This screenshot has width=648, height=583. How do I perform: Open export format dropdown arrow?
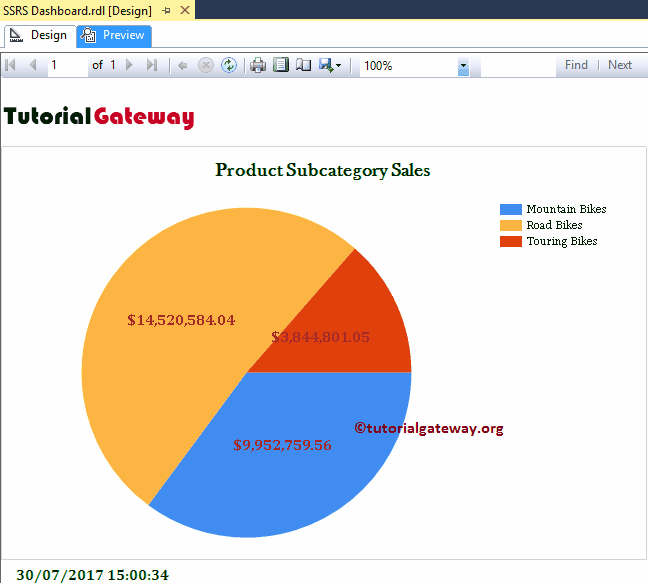click(338, 65)
